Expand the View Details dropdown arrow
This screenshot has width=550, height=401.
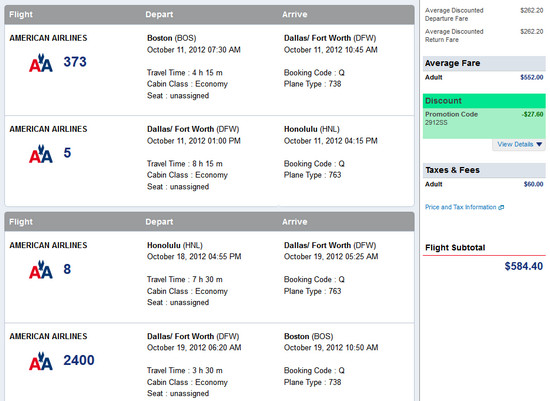click(539, 144)
